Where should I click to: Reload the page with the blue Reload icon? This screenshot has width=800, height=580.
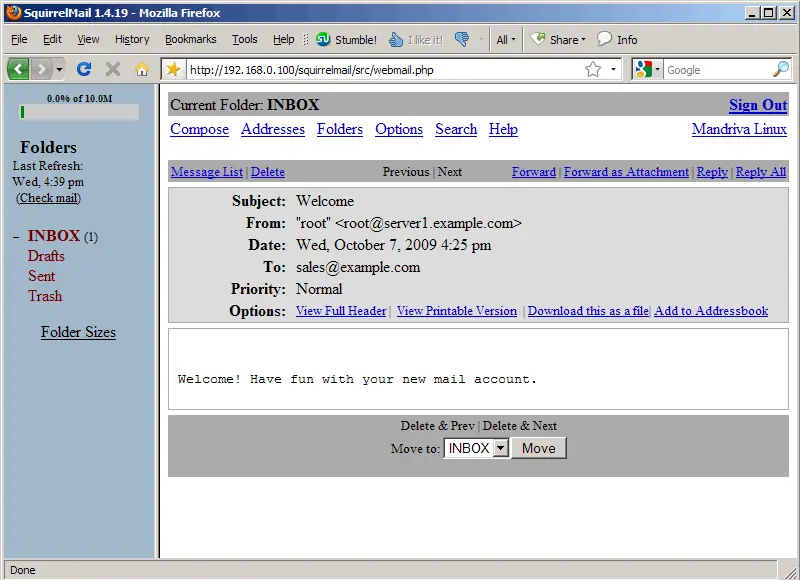pos(84,69)
